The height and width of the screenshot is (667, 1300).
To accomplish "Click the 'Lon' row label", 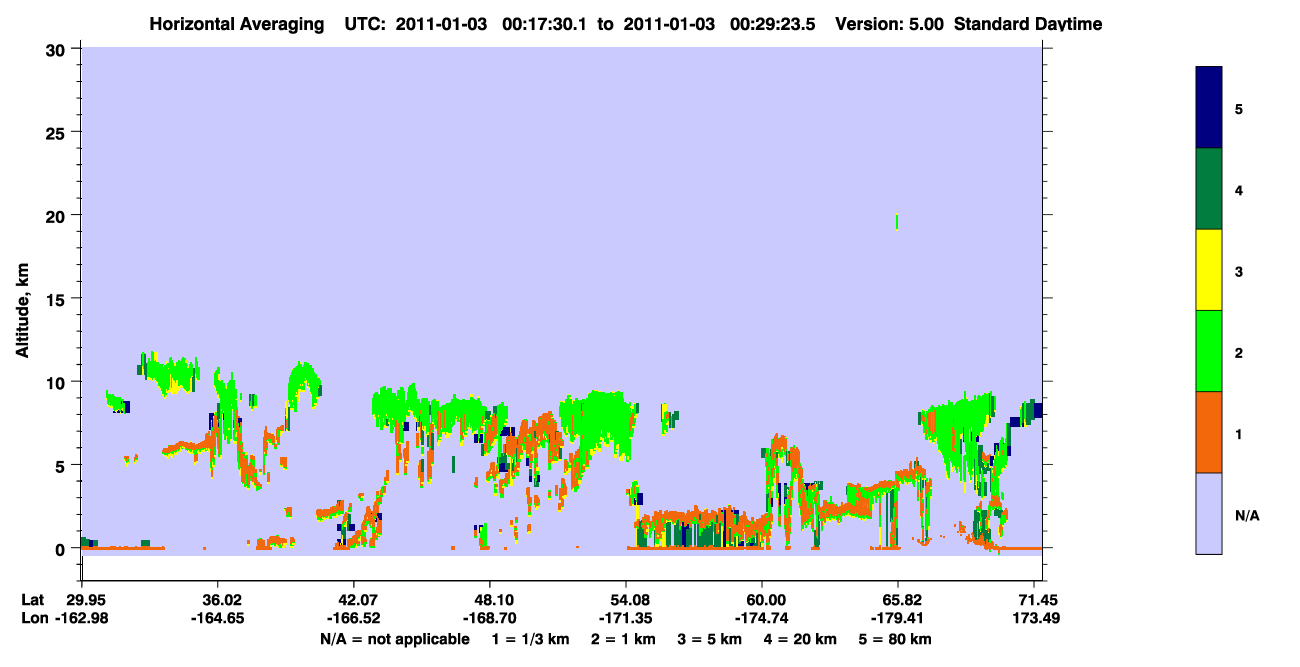I will coord(34,618).
